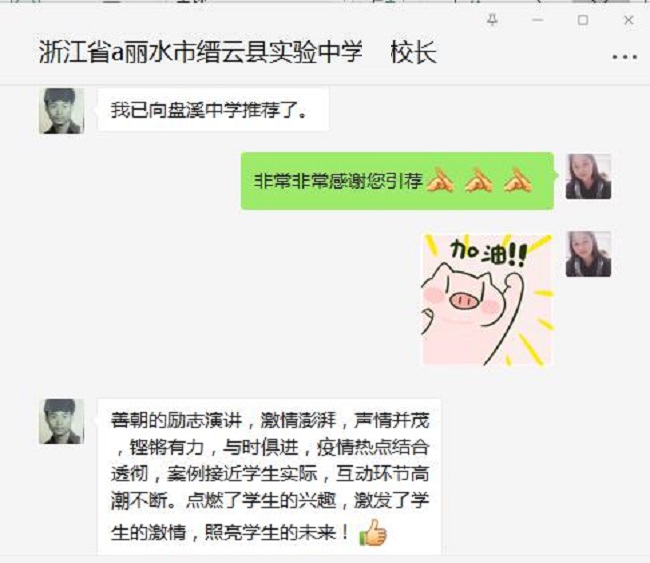650x563 pixels.
Task: Select the message 我已向盘溪中学推荐了
Action: [x=213, y=110]
